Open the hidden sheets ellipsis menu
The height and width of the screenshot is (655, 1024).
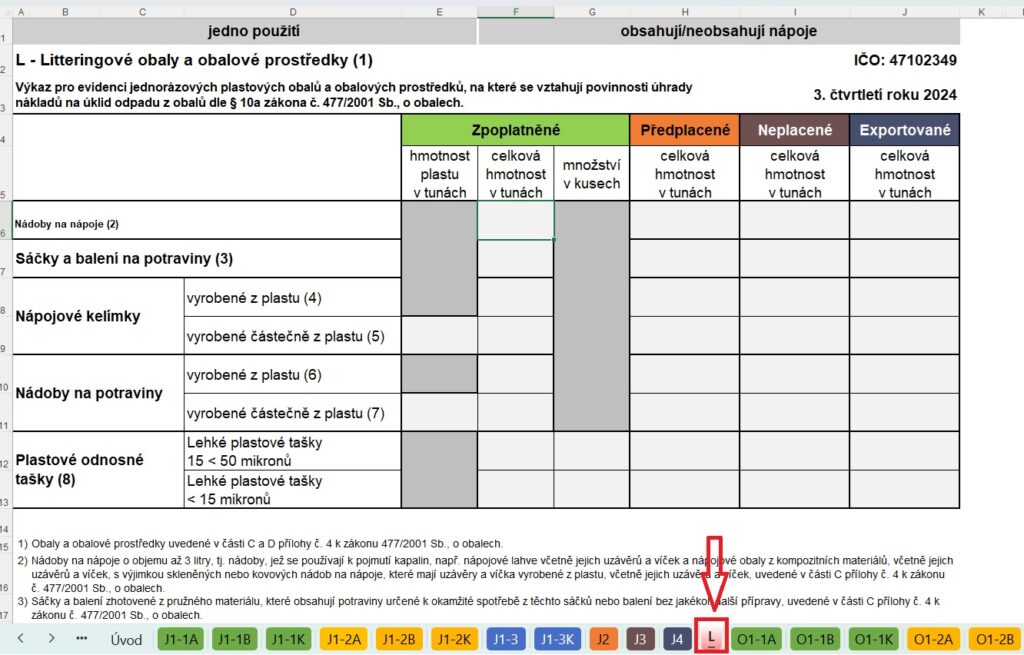(x=82, y=638)
